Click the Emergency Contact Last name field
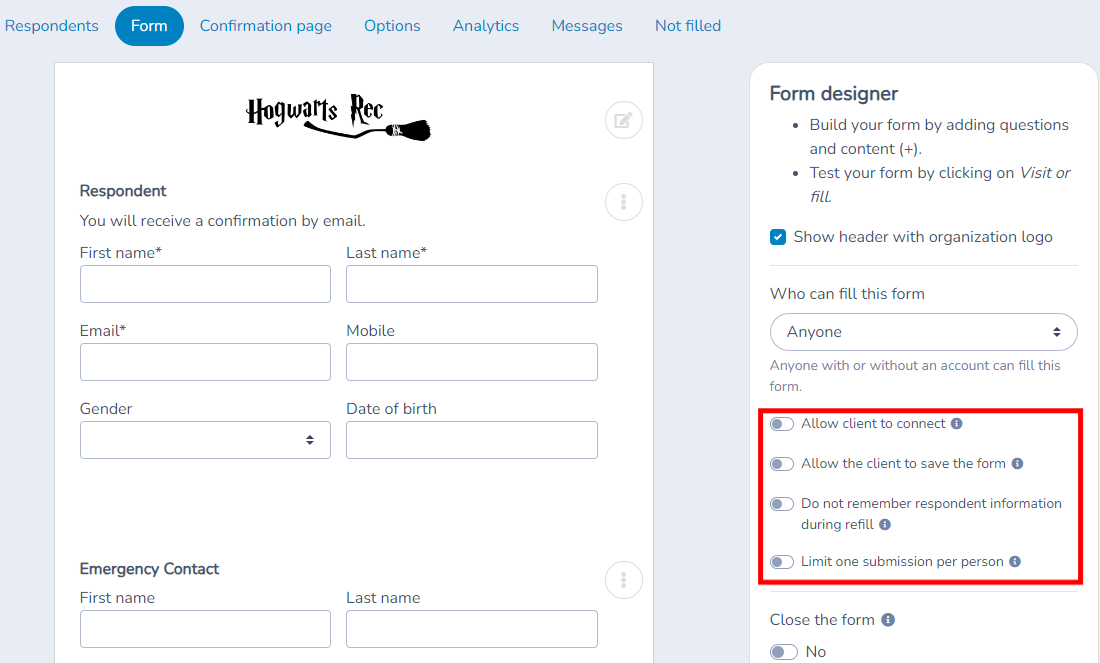This screenshot has height=663, width=1100. pos(471,629)
